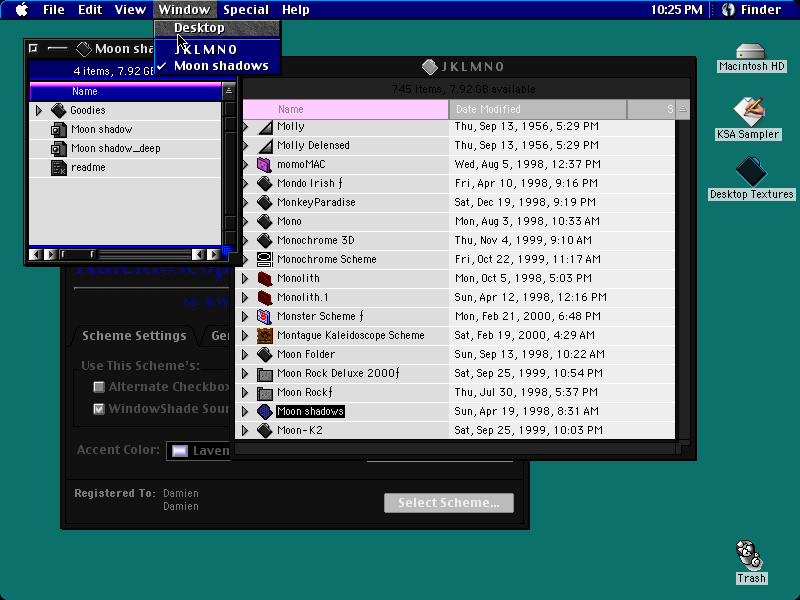Select the Goodies folder icon
The width and height of the screenshot is (800, 600).
click(x=59, y=110)
